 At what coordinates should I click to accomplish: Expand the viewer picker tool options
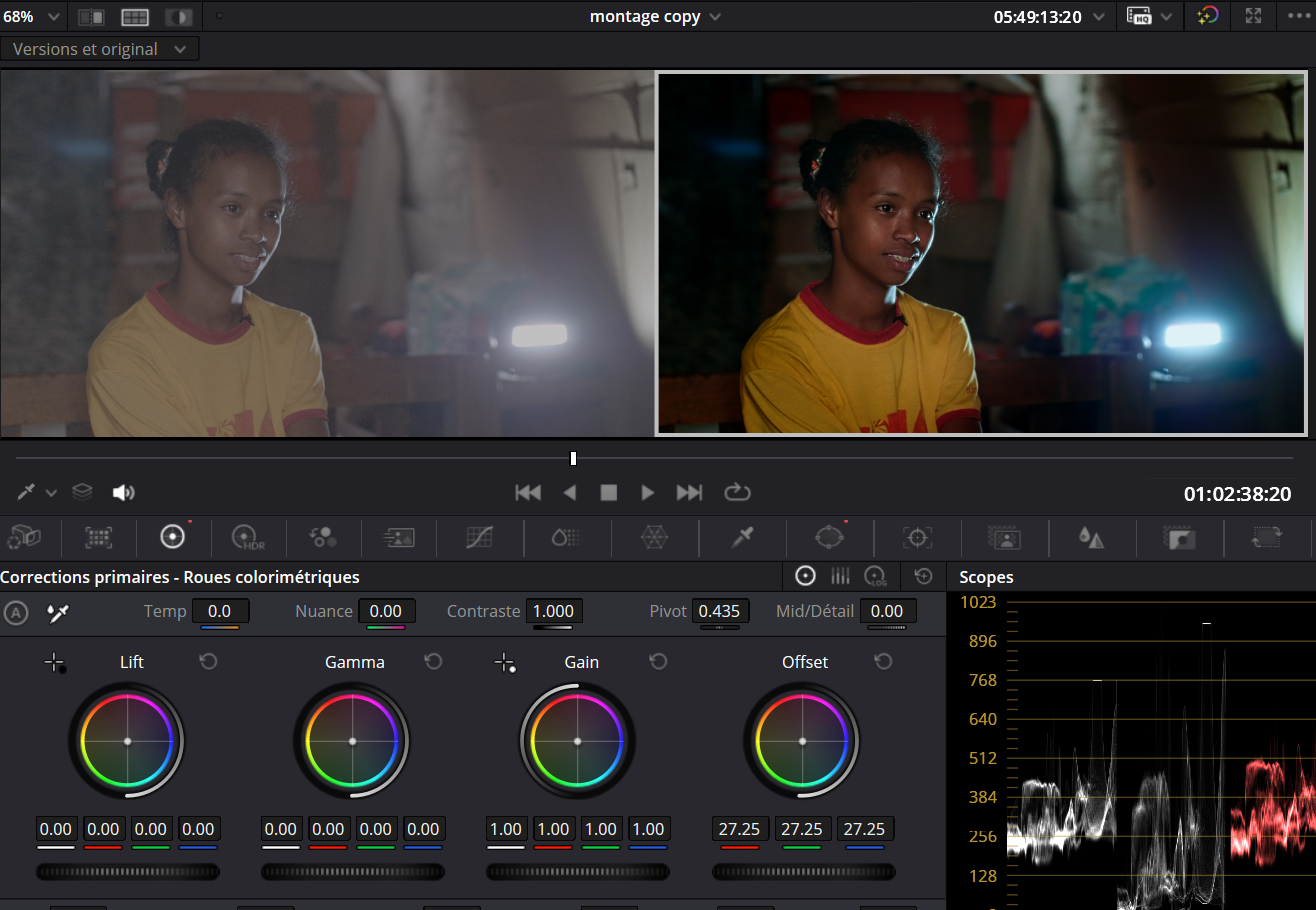click(51, 493)
